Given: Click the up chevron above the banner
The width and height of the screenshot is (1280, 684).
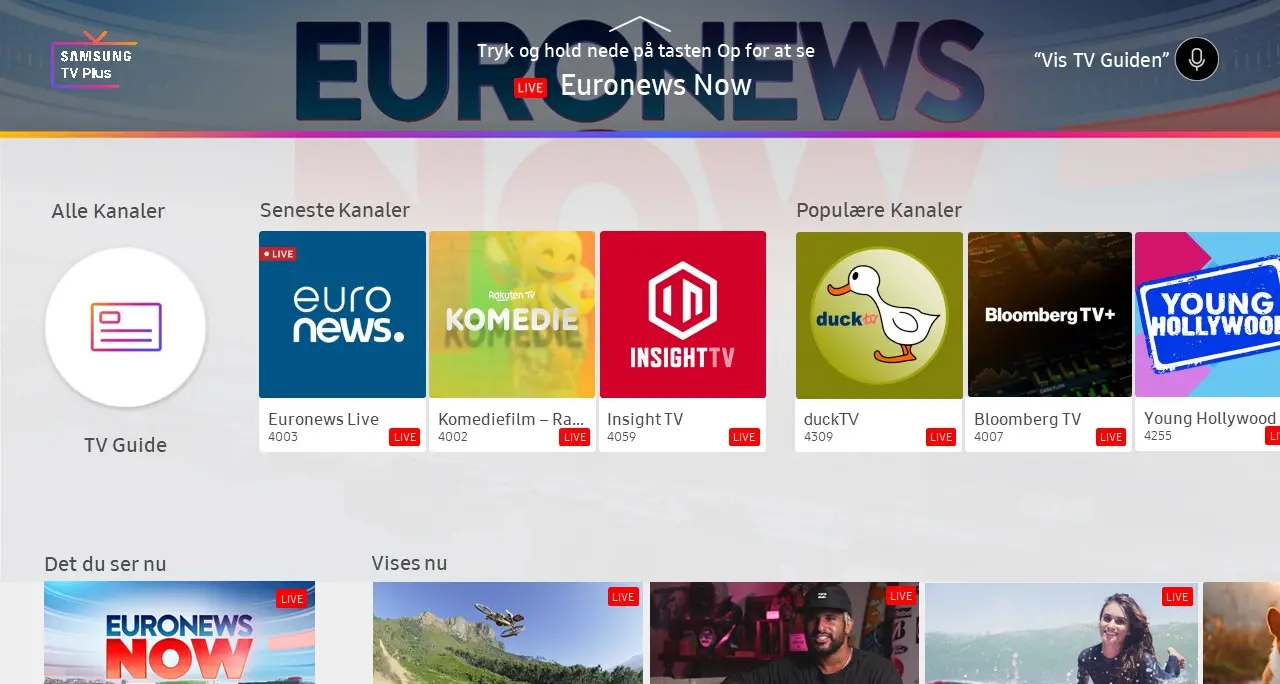Looking at the screenshot, I should tap(640, 24).
